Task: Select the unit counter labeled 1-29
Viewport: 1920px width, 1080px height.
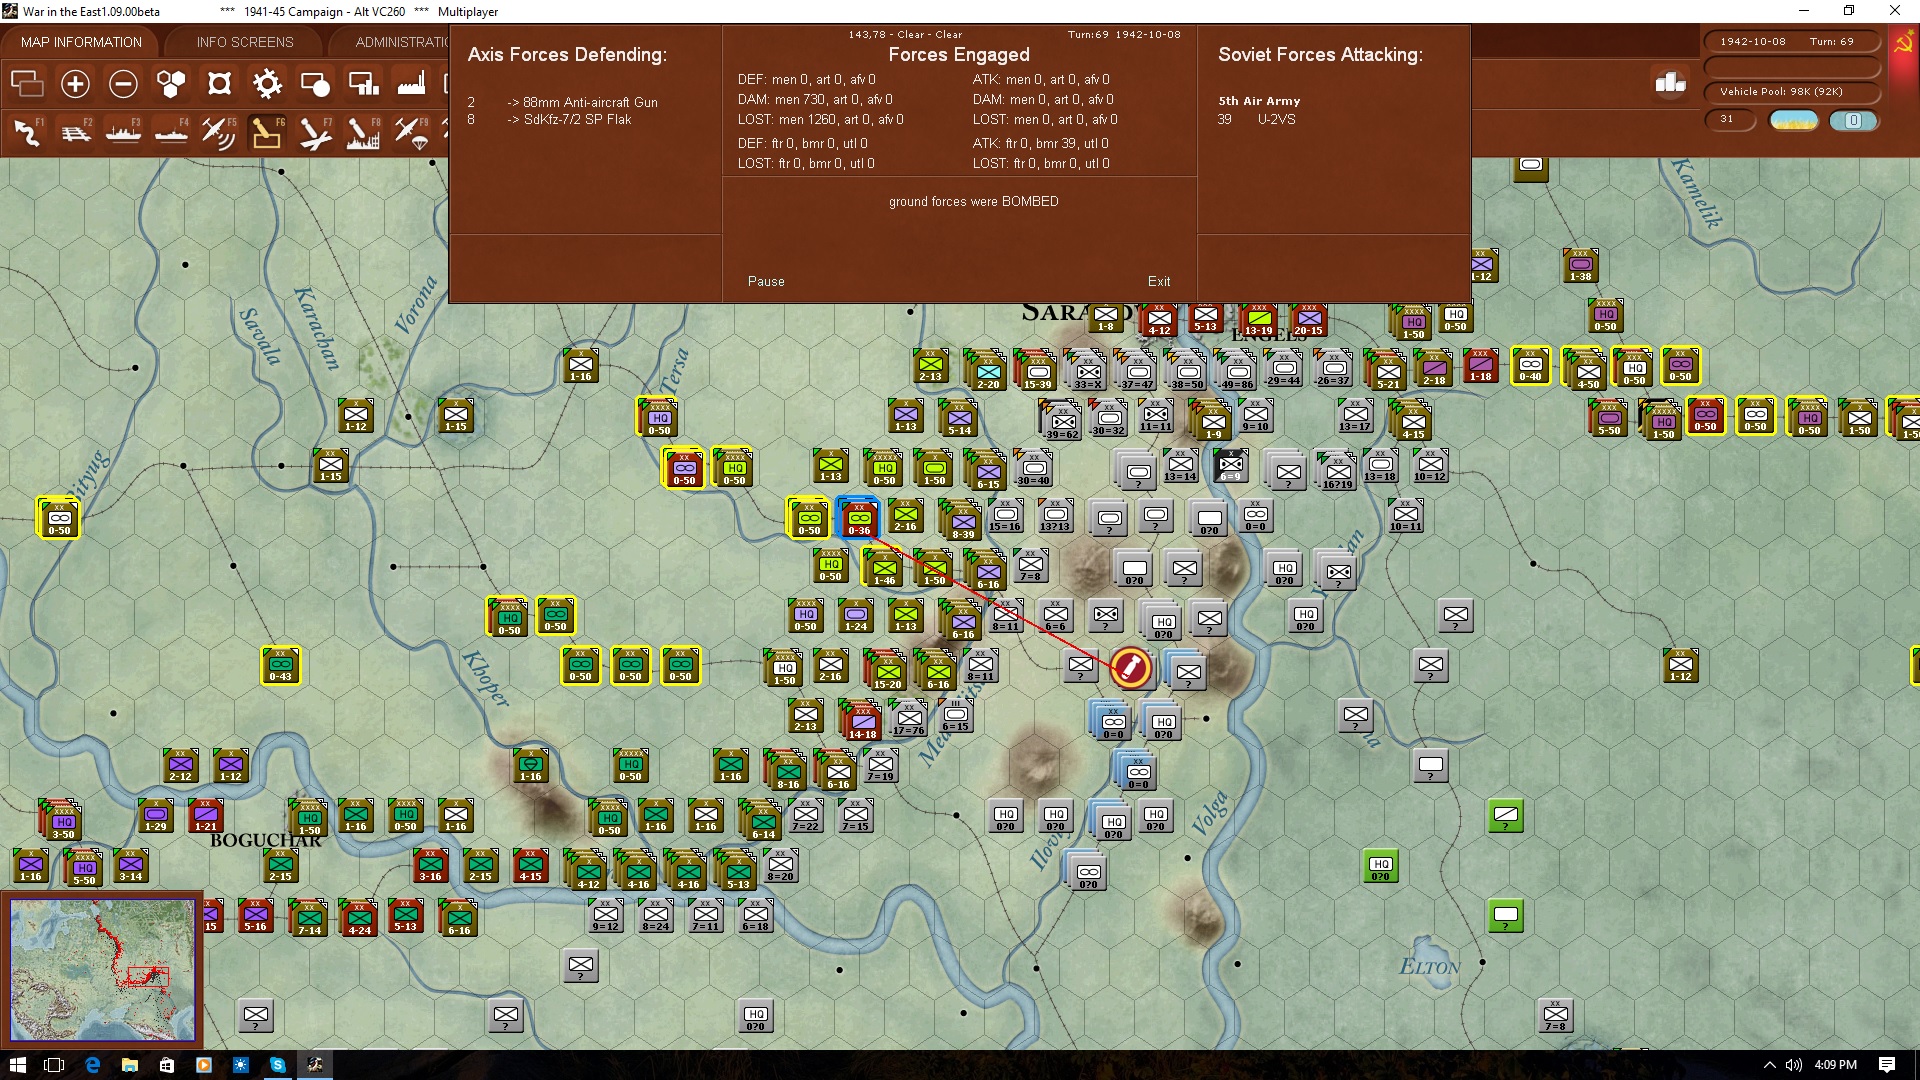Action: pos(156,816)
